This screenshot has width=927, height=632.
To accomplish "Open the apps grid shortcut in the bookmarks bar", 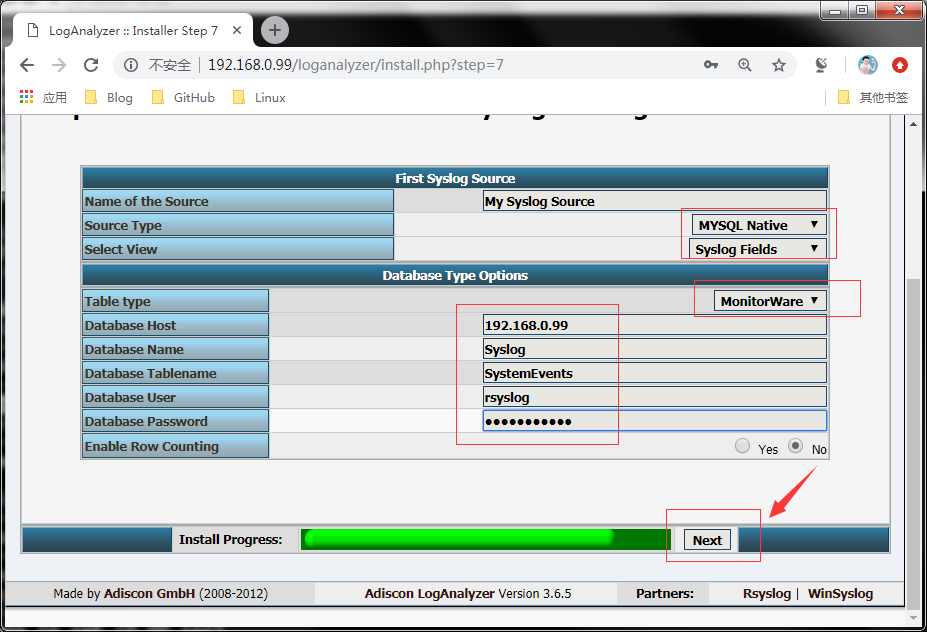I will 27,97.
